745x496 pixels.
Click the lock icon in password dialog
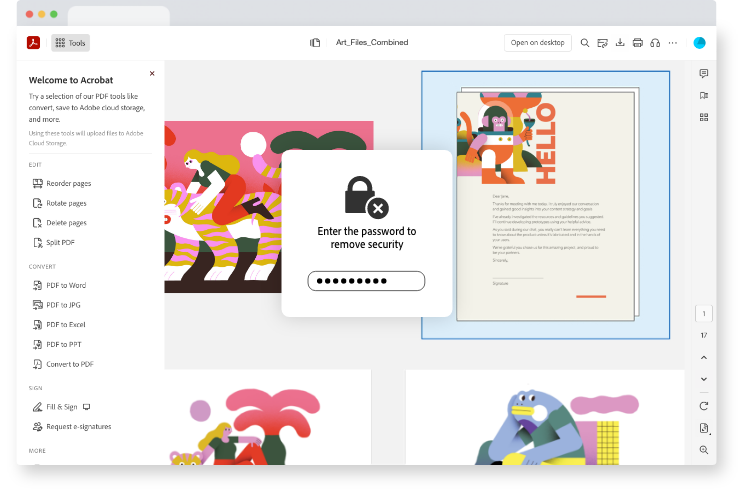point(366,198)
